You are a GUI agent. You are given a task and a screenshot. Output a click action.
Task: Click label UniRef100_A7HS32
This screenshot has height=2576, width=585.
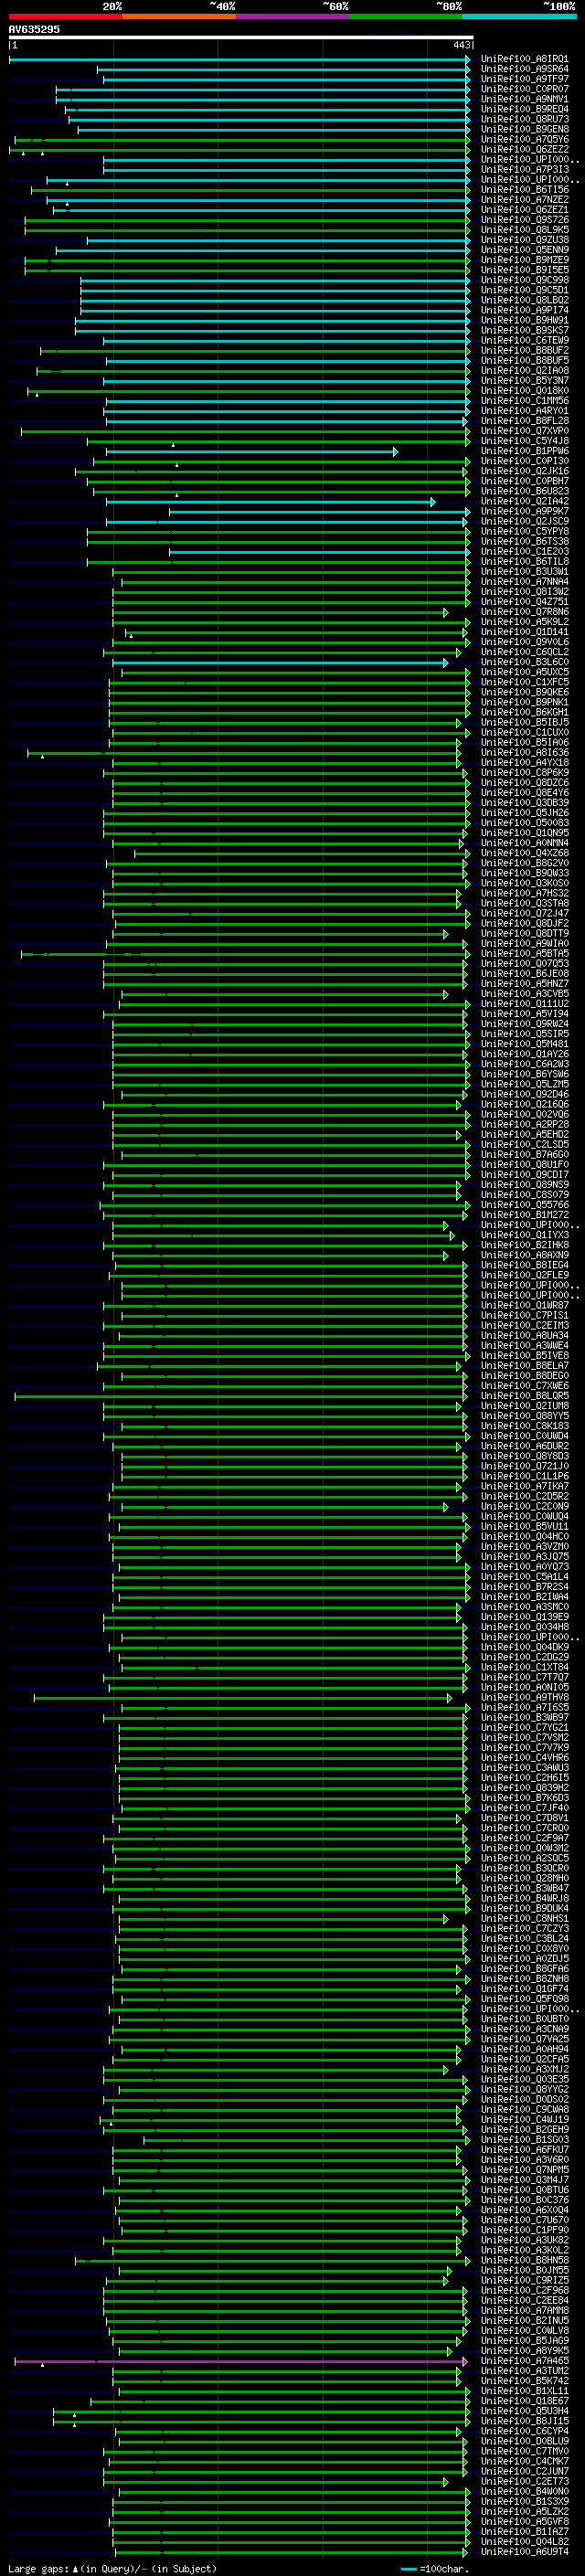(525, 894)
